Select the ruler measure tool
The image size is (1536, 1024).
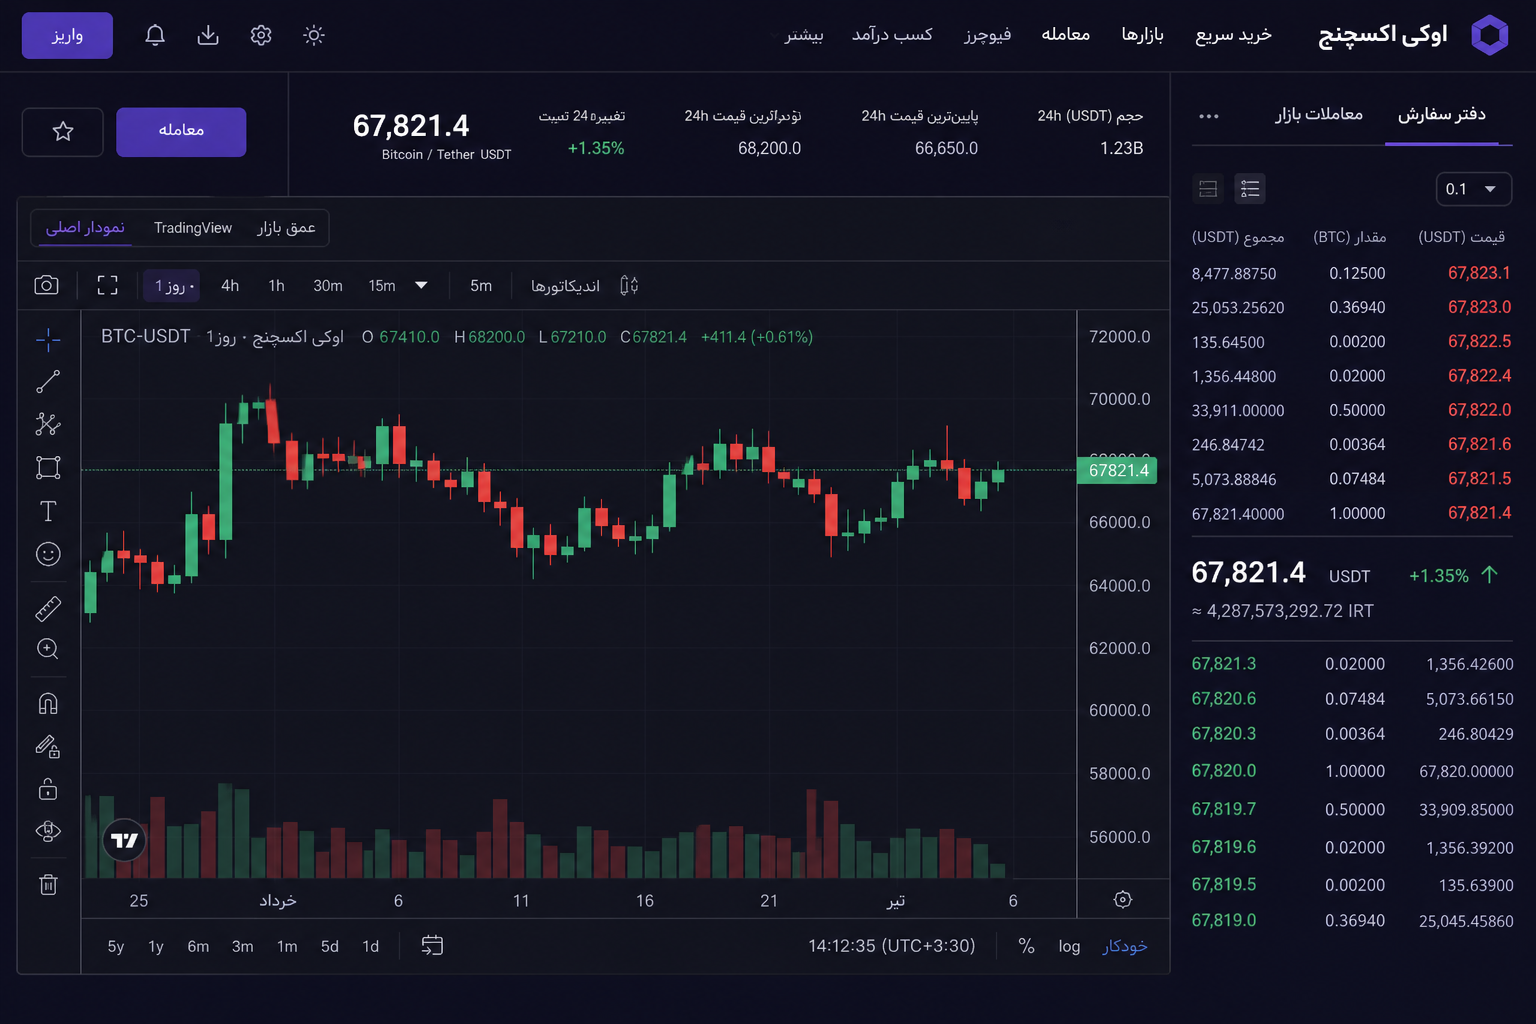click(x=48, y=608)
